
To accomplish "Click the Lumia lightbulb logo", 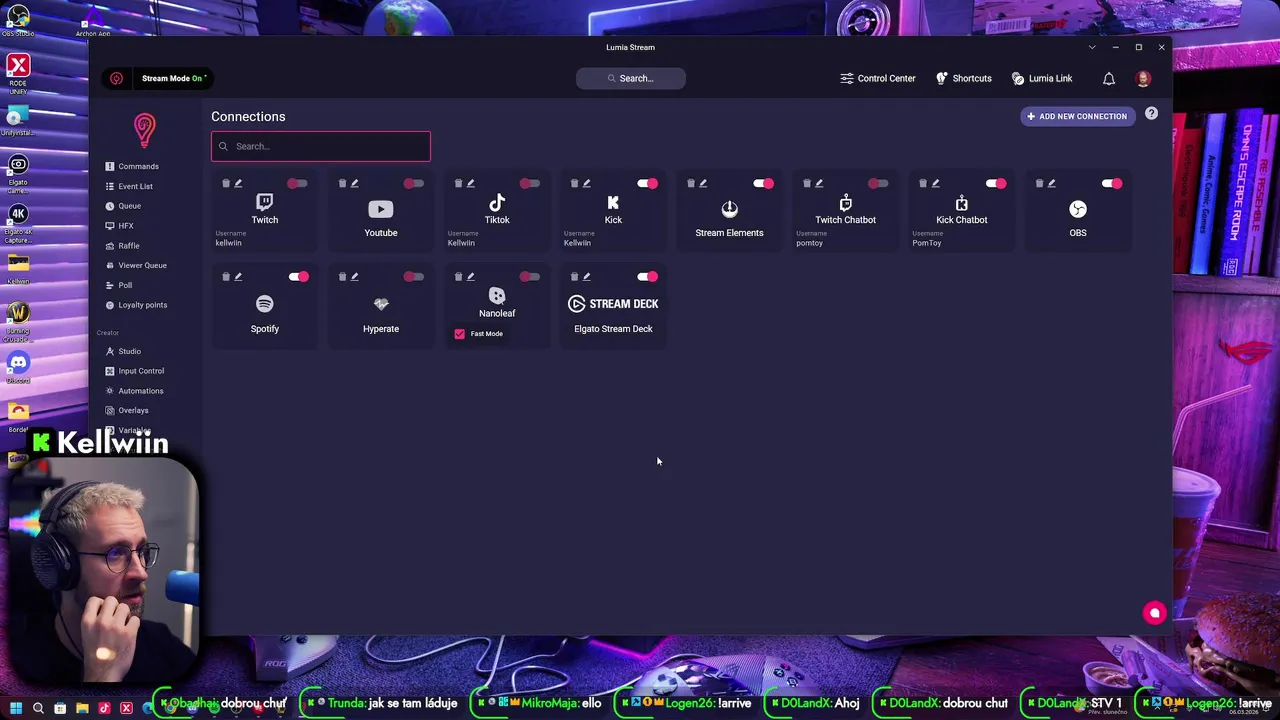I will pyautogui.click(x=145, y=130).
